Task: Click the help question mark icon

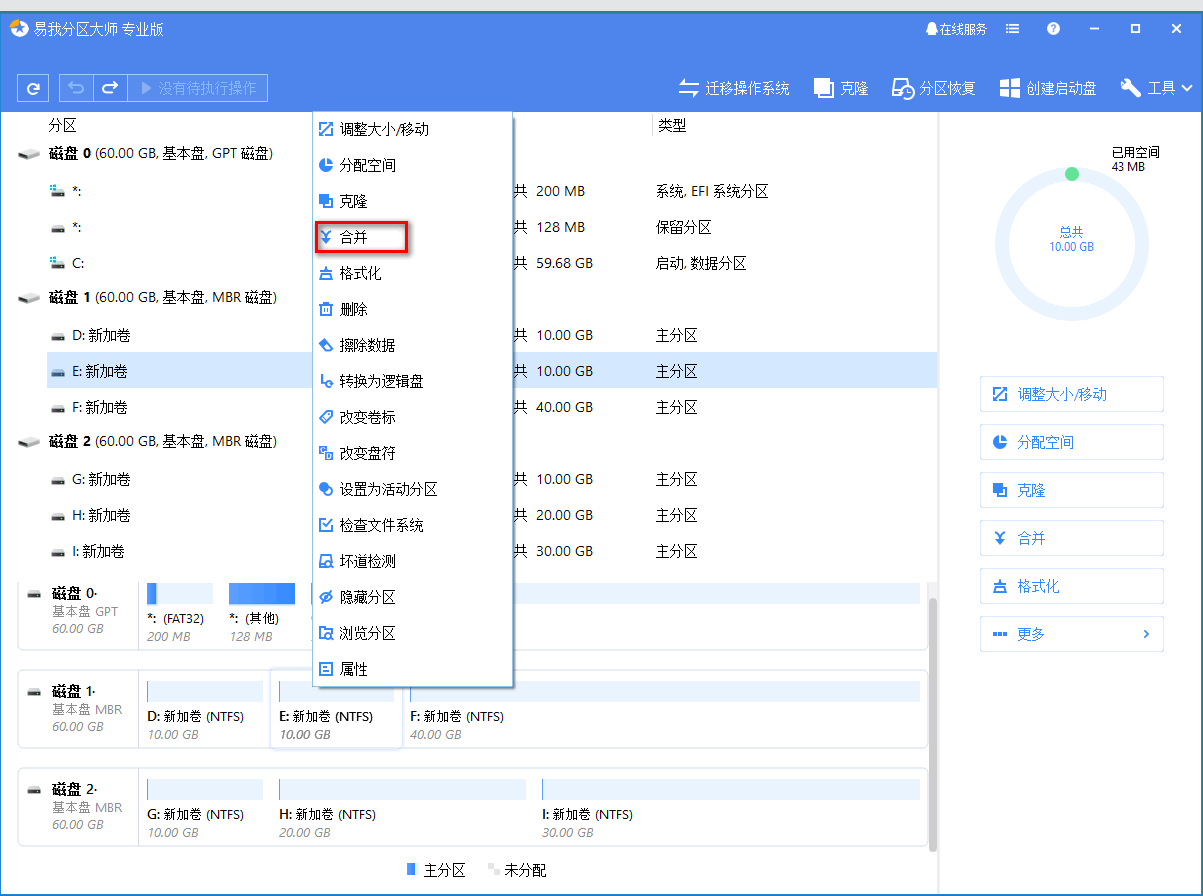Action: point(1053,29)
